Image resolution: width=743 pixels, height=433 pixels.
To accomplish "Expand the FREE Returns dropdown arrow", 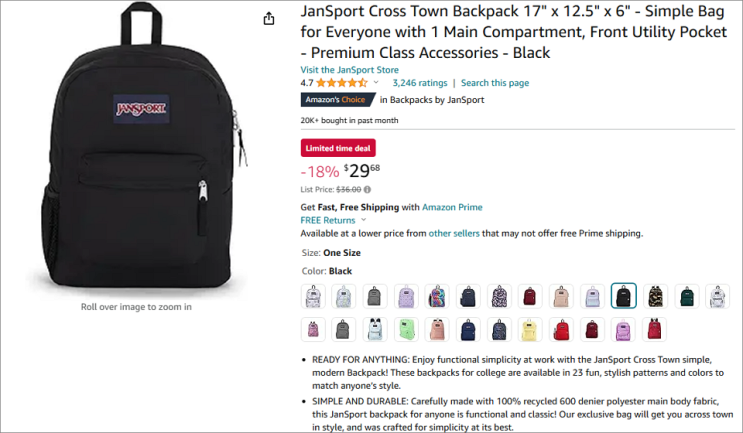I will coord(363,220).
